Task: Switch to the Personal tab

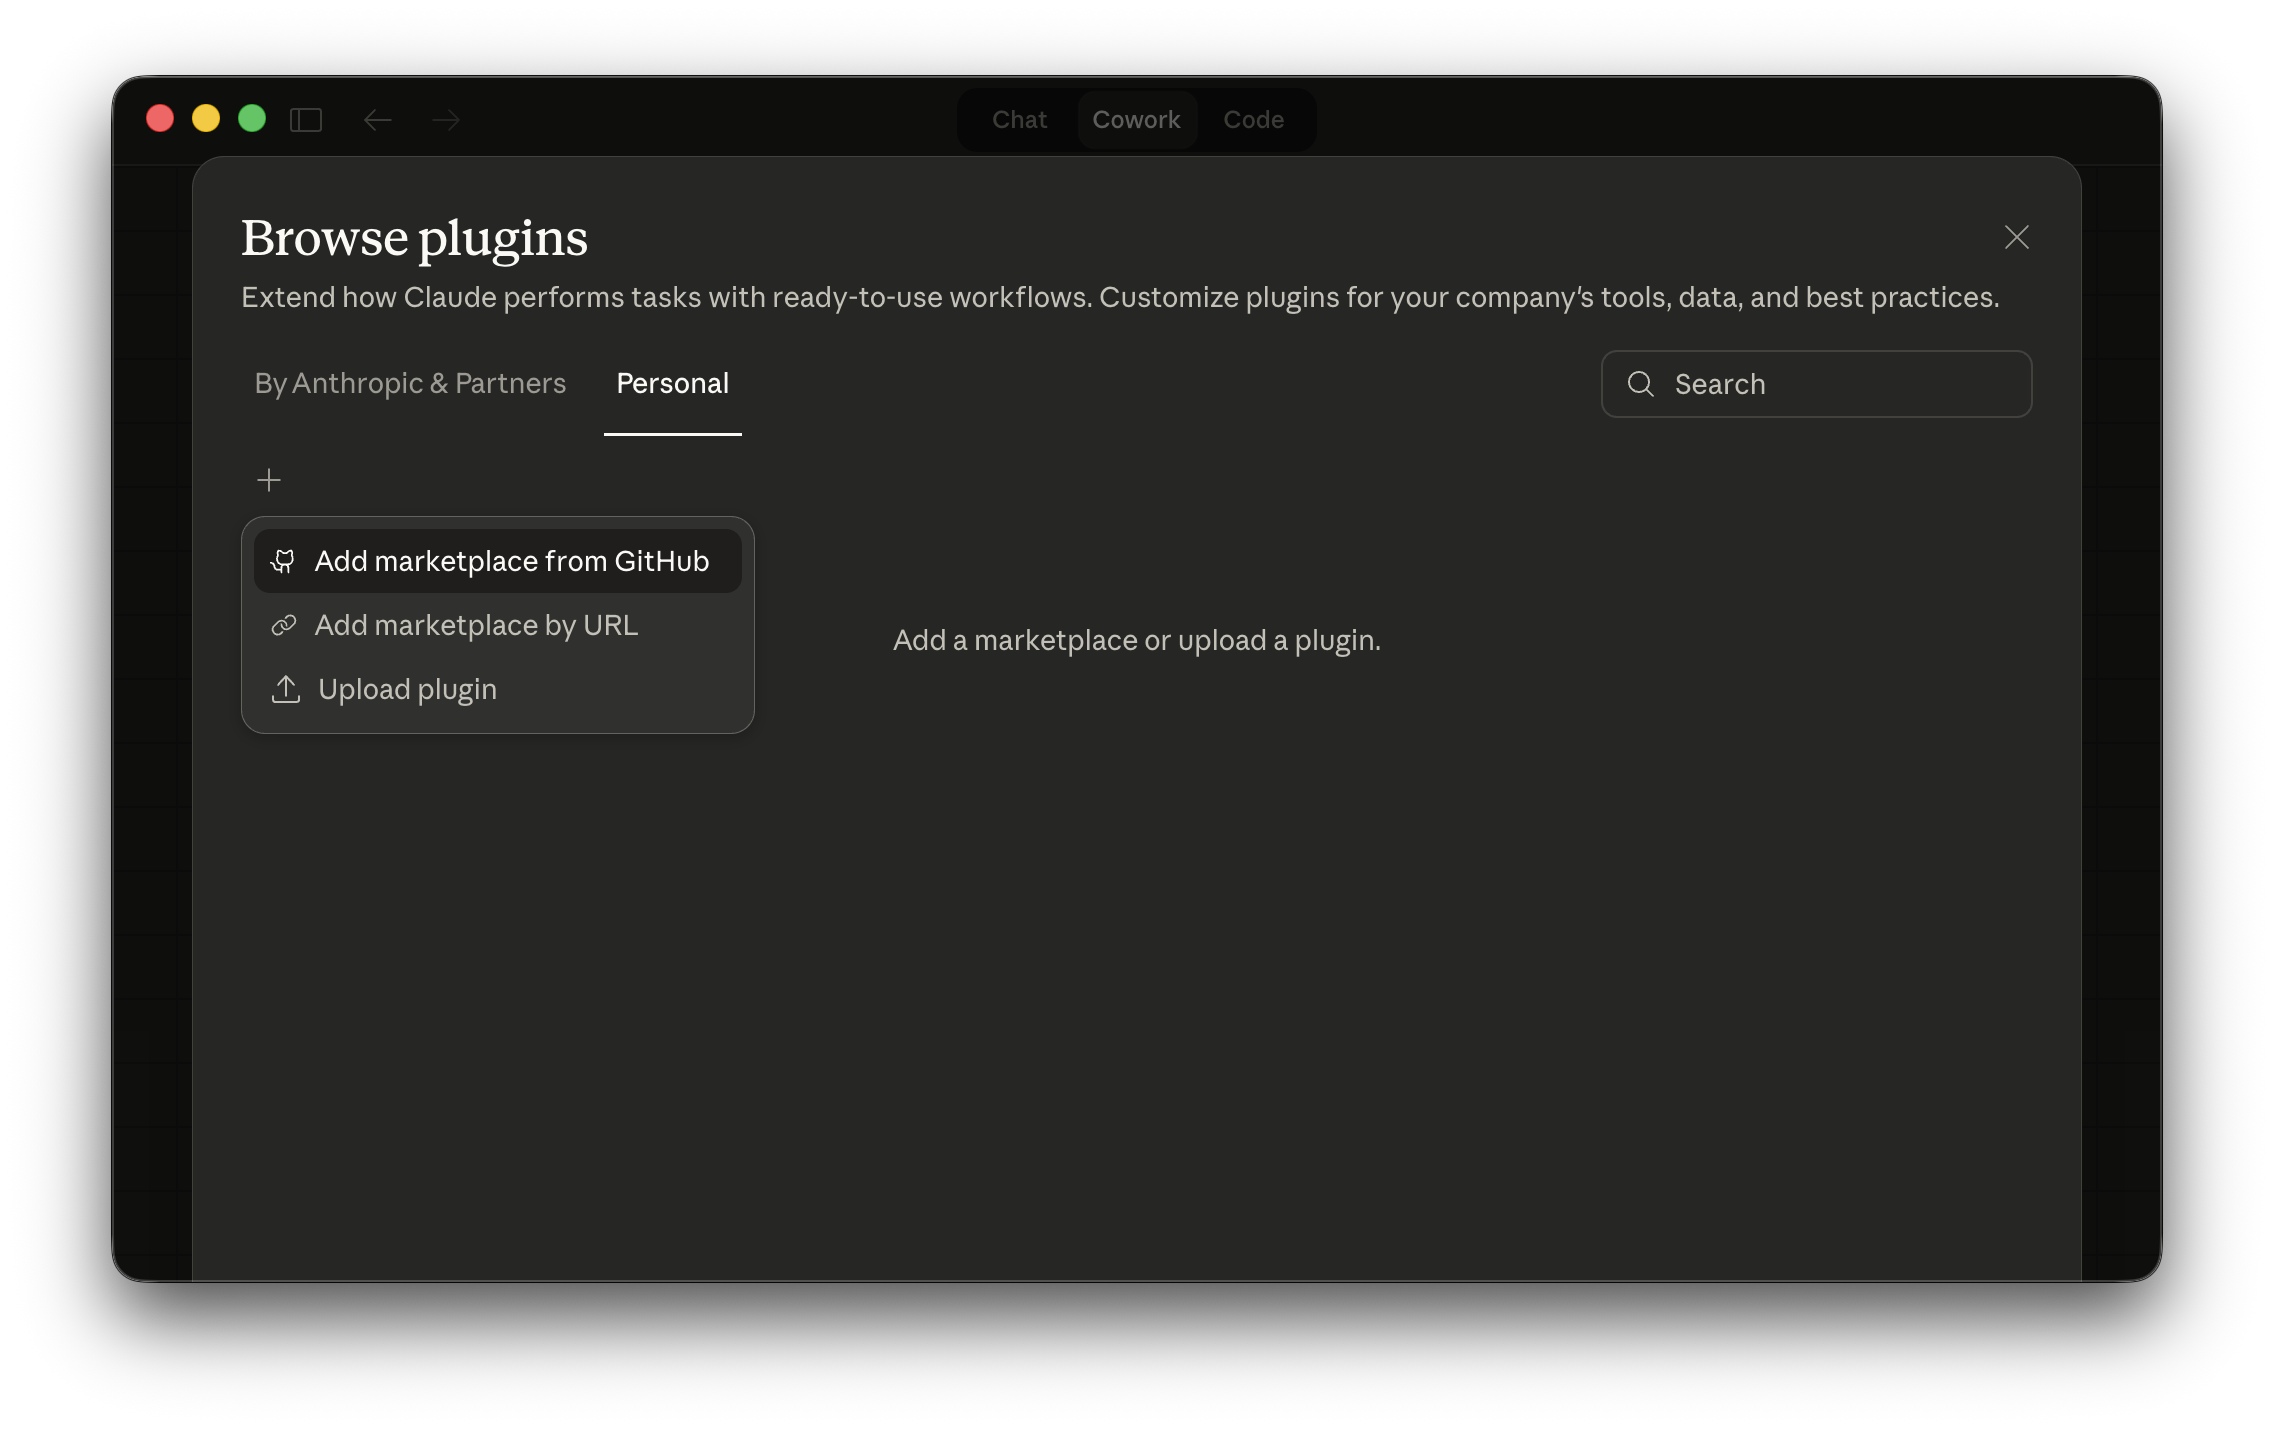Action: tap(671, 383)
